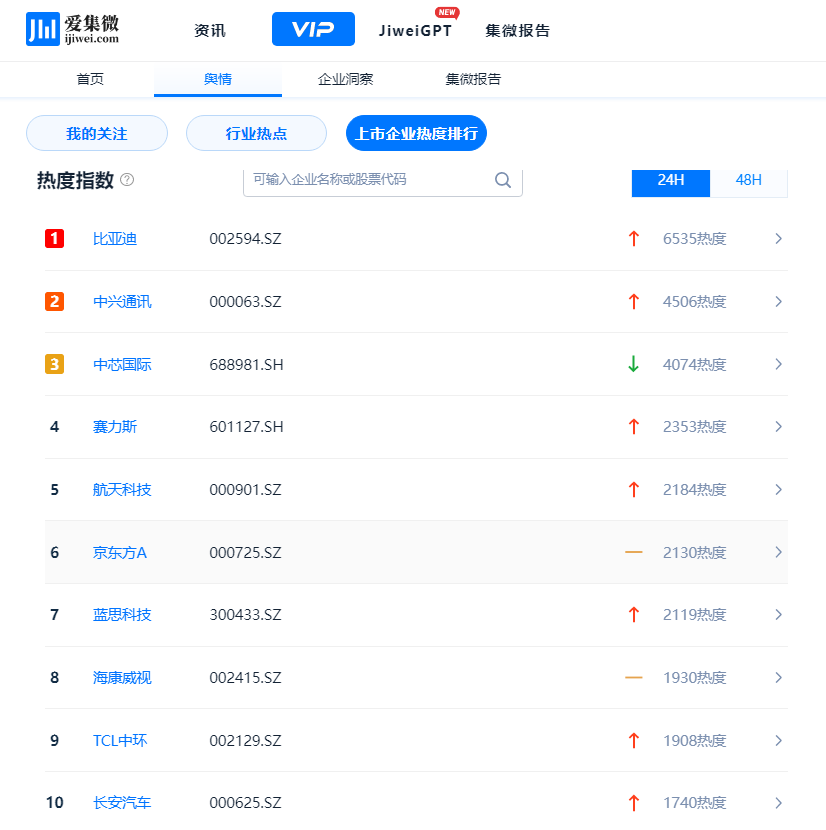Go to the 首页 tab
Image resolution: width=826 pixels, height=830 pixels.
90,79
